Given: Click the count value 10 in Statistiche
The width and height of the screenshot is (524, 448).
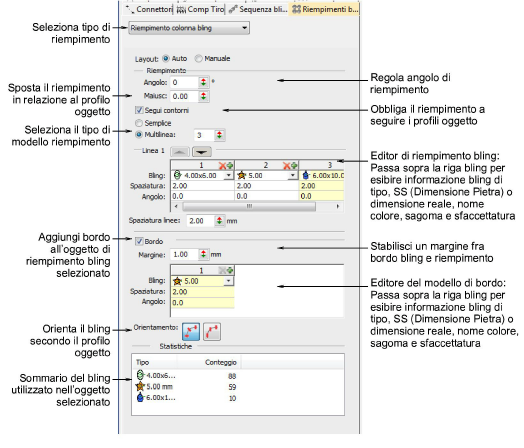Looking at the screenshot, I should pos(232,398).
